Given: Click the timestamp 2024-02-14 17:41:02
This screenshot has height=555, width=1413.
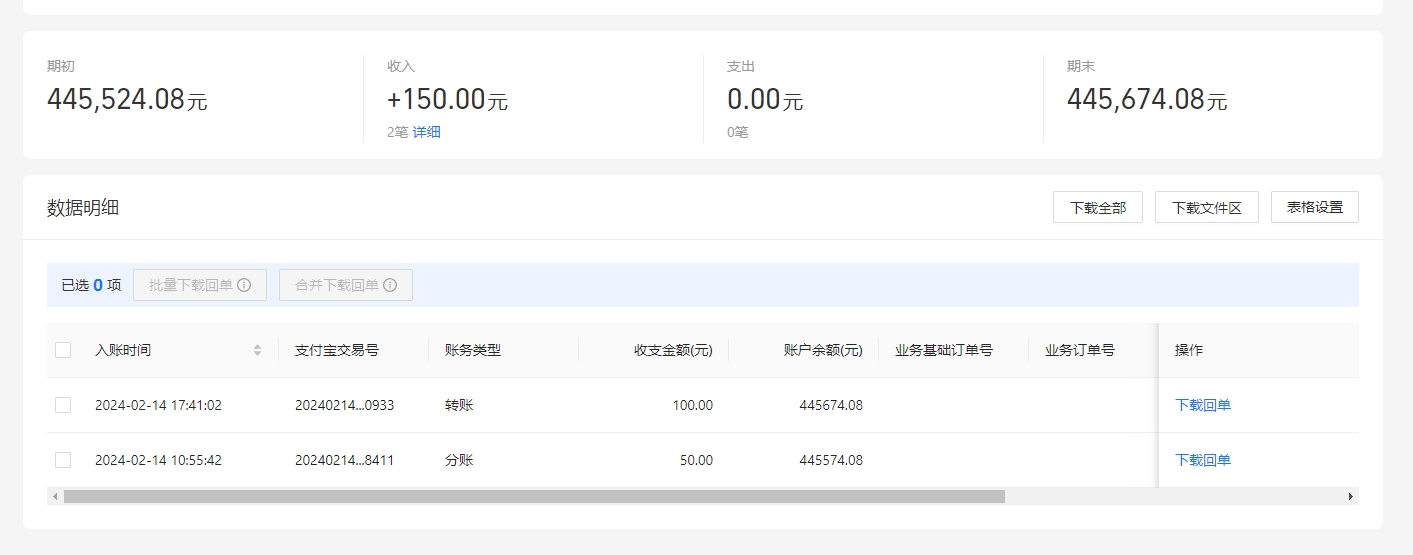Looking at the screenshot, I should pos(158,405).
